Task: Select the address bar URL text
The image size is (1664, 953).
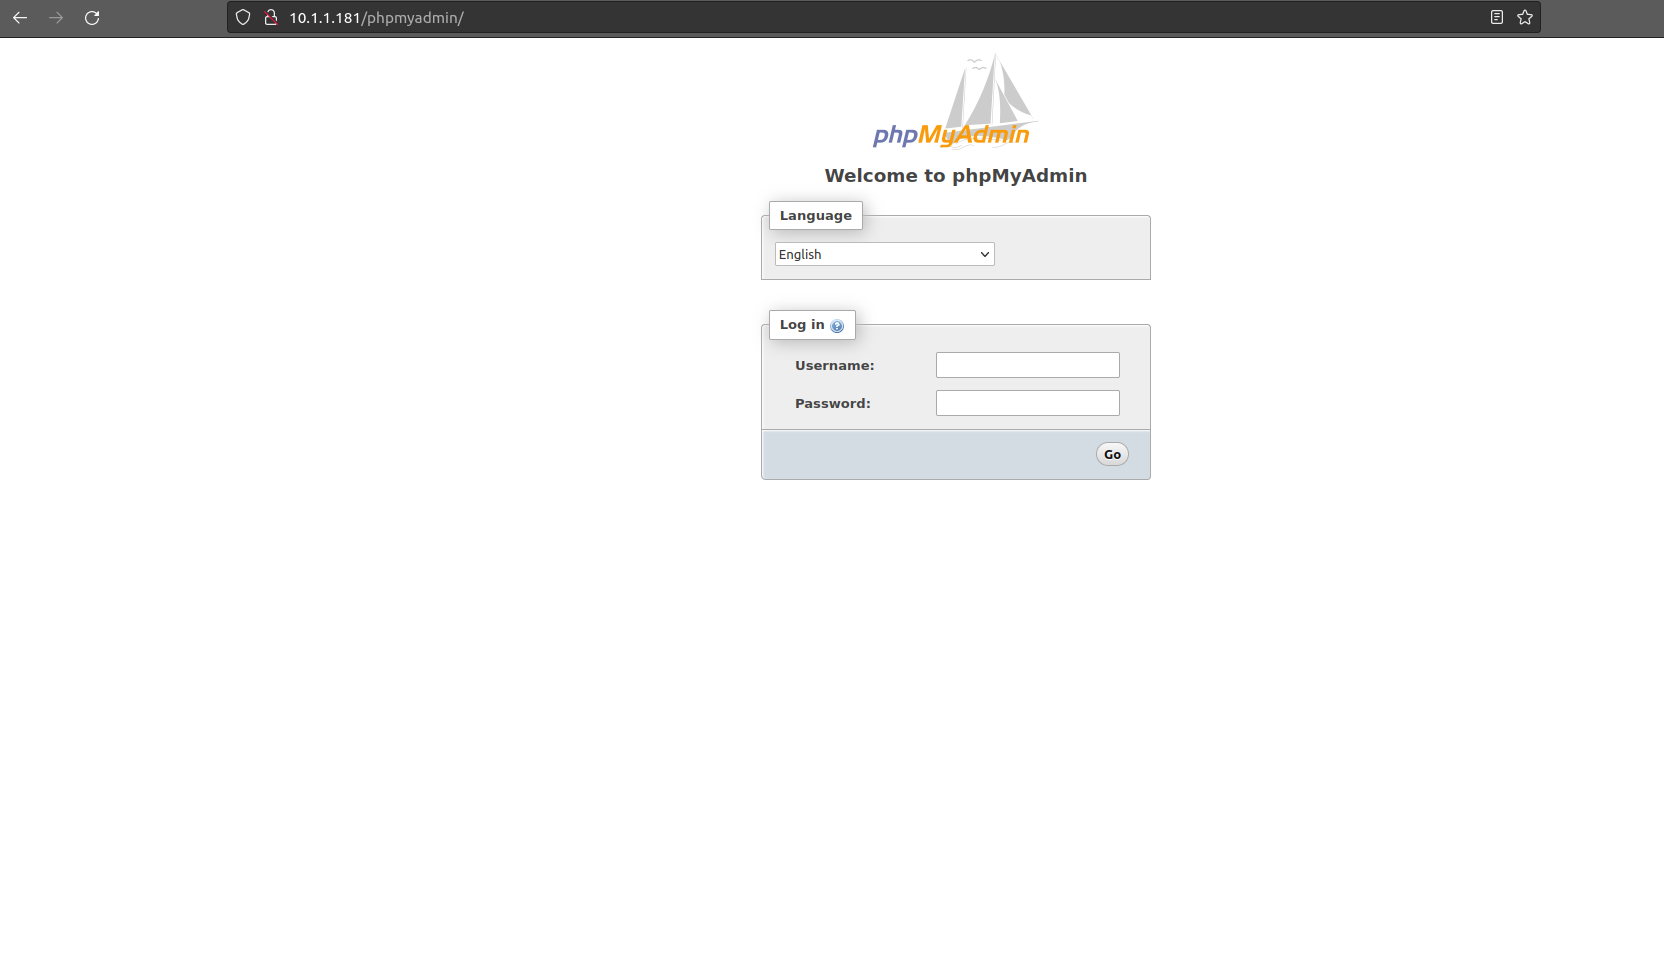Action: click(376, 18)
